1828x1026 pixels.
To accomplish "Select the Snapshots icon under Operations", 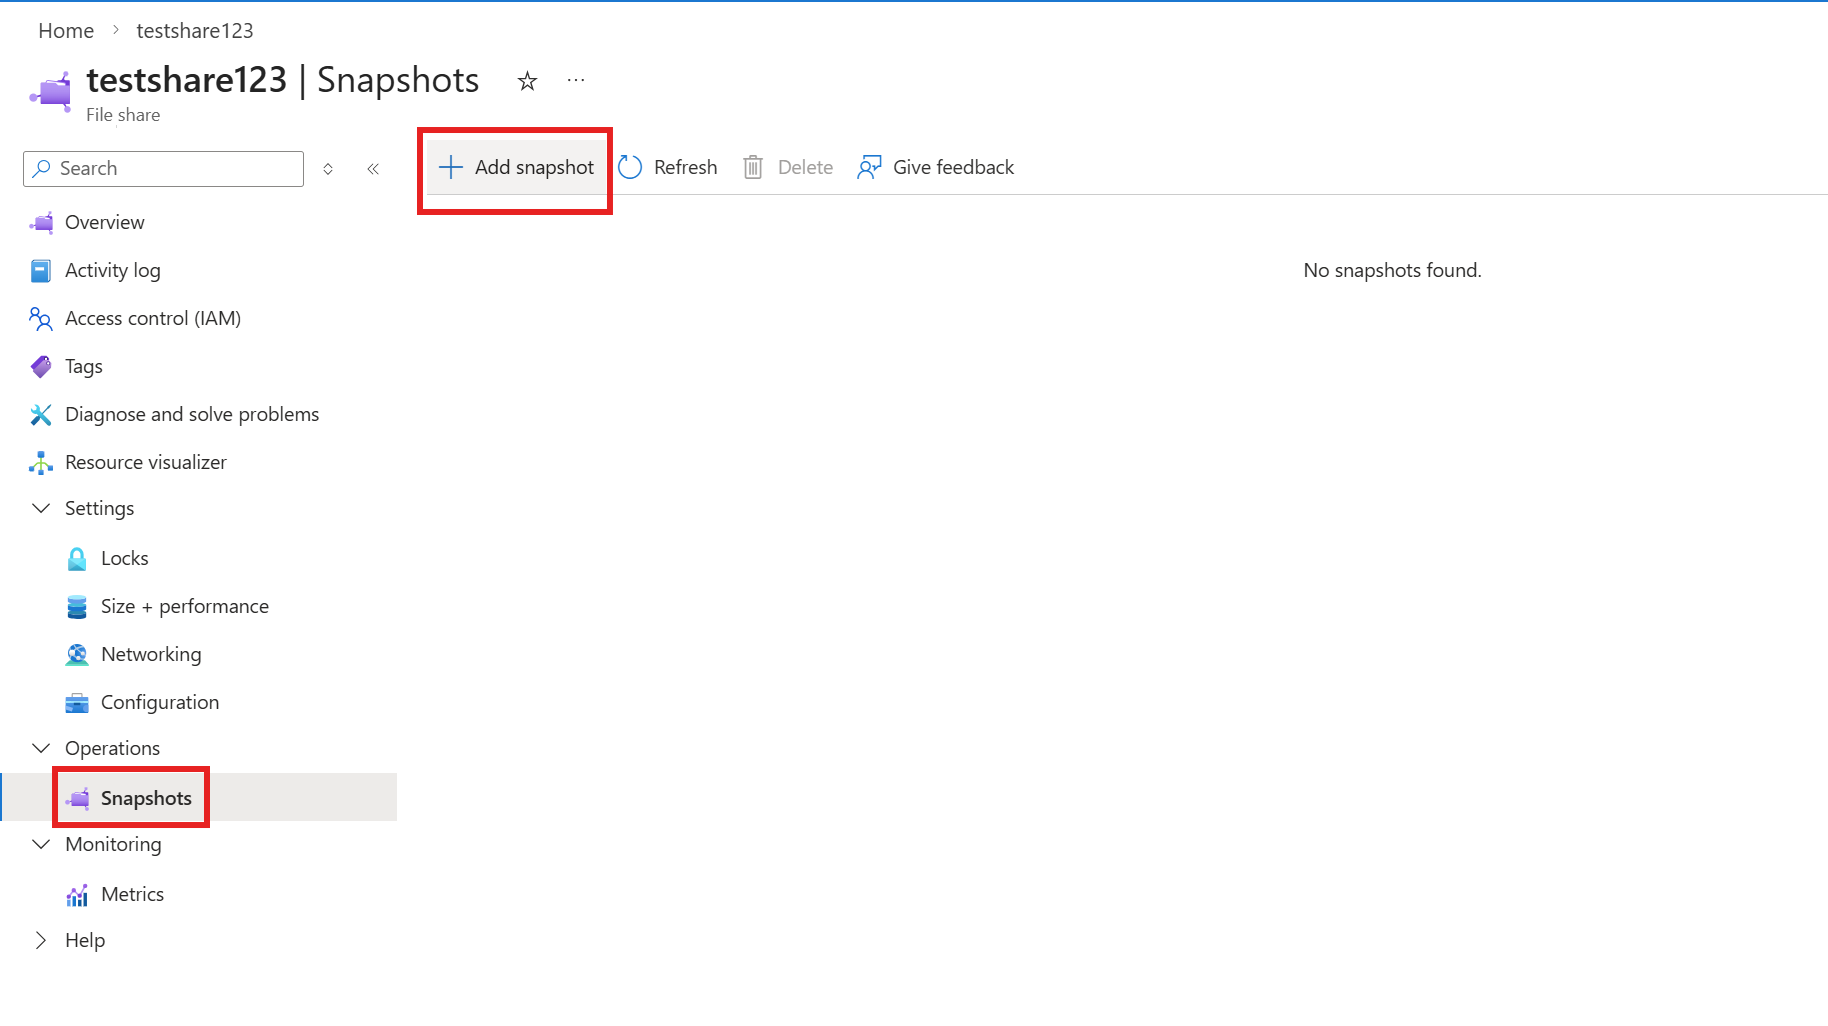I will 78,797.
